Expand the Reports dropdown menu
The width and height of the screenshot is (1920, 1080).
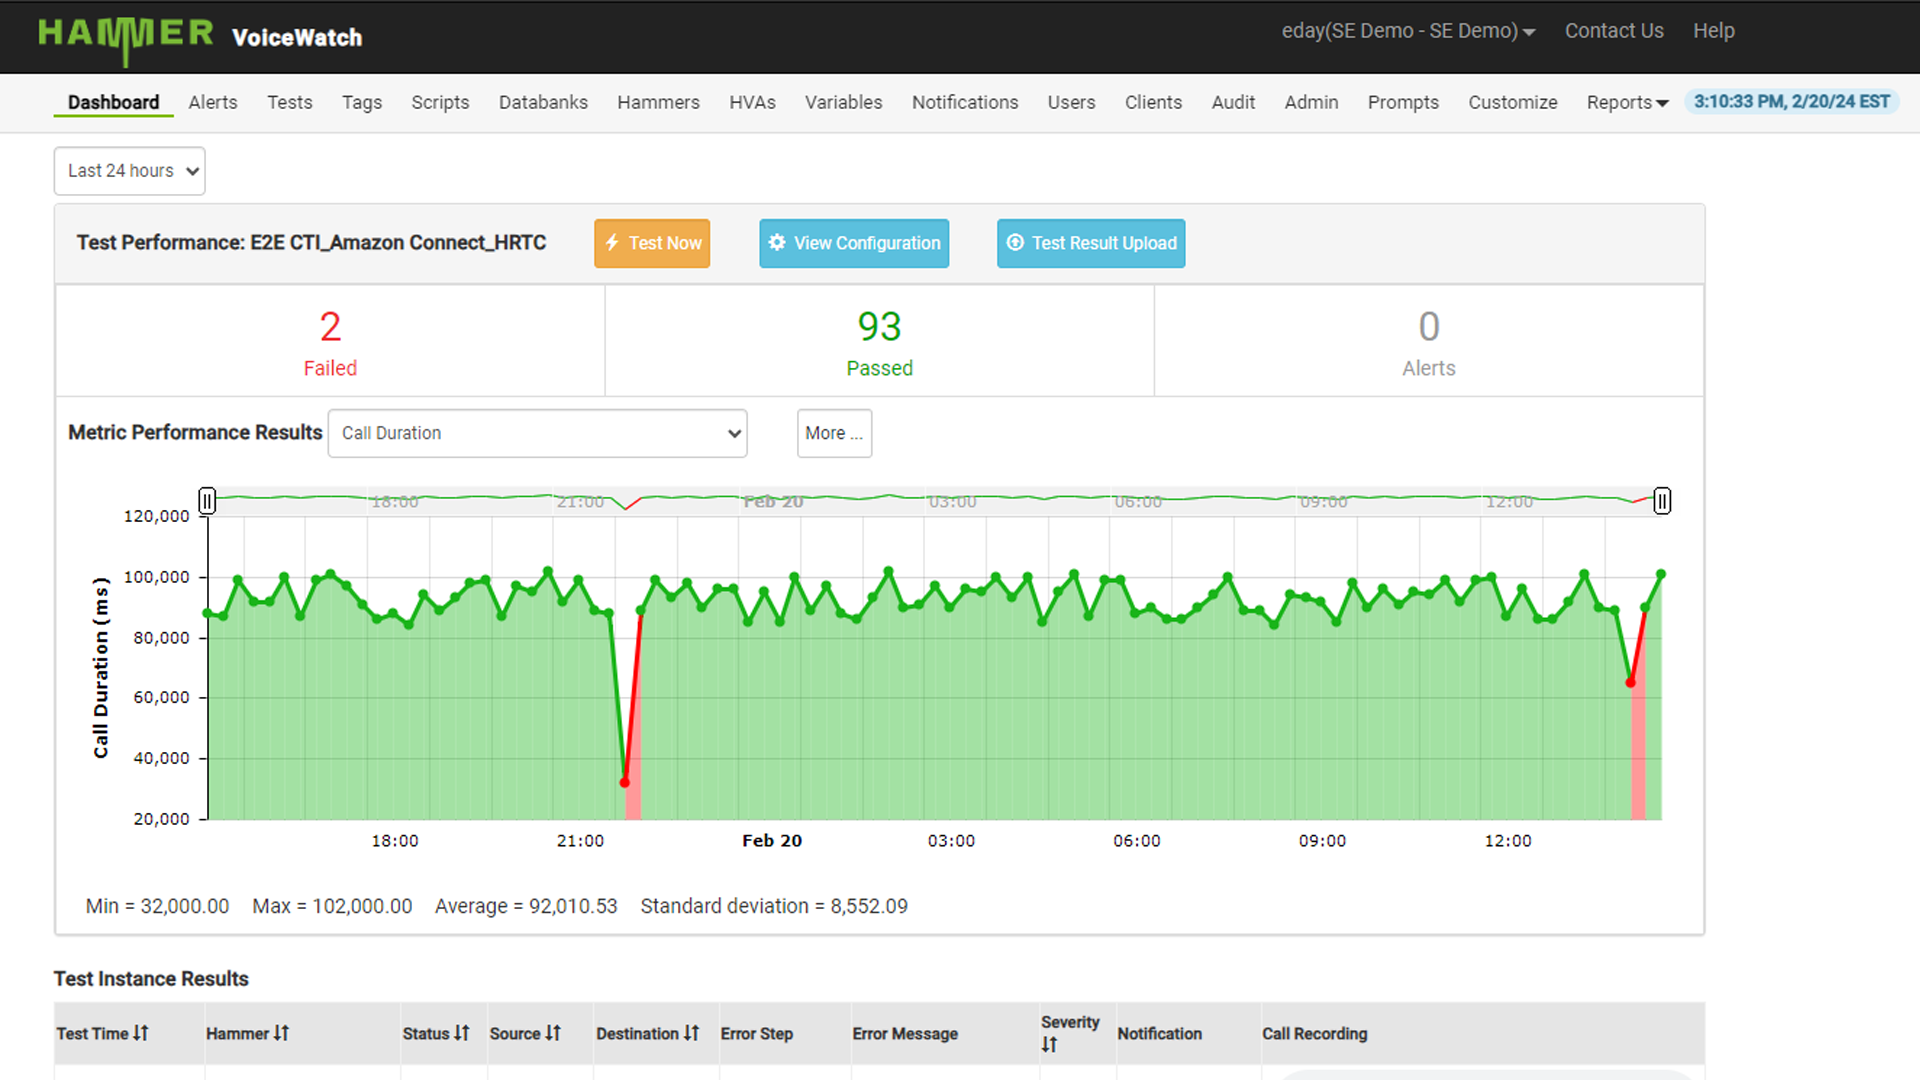[1626, 102]
